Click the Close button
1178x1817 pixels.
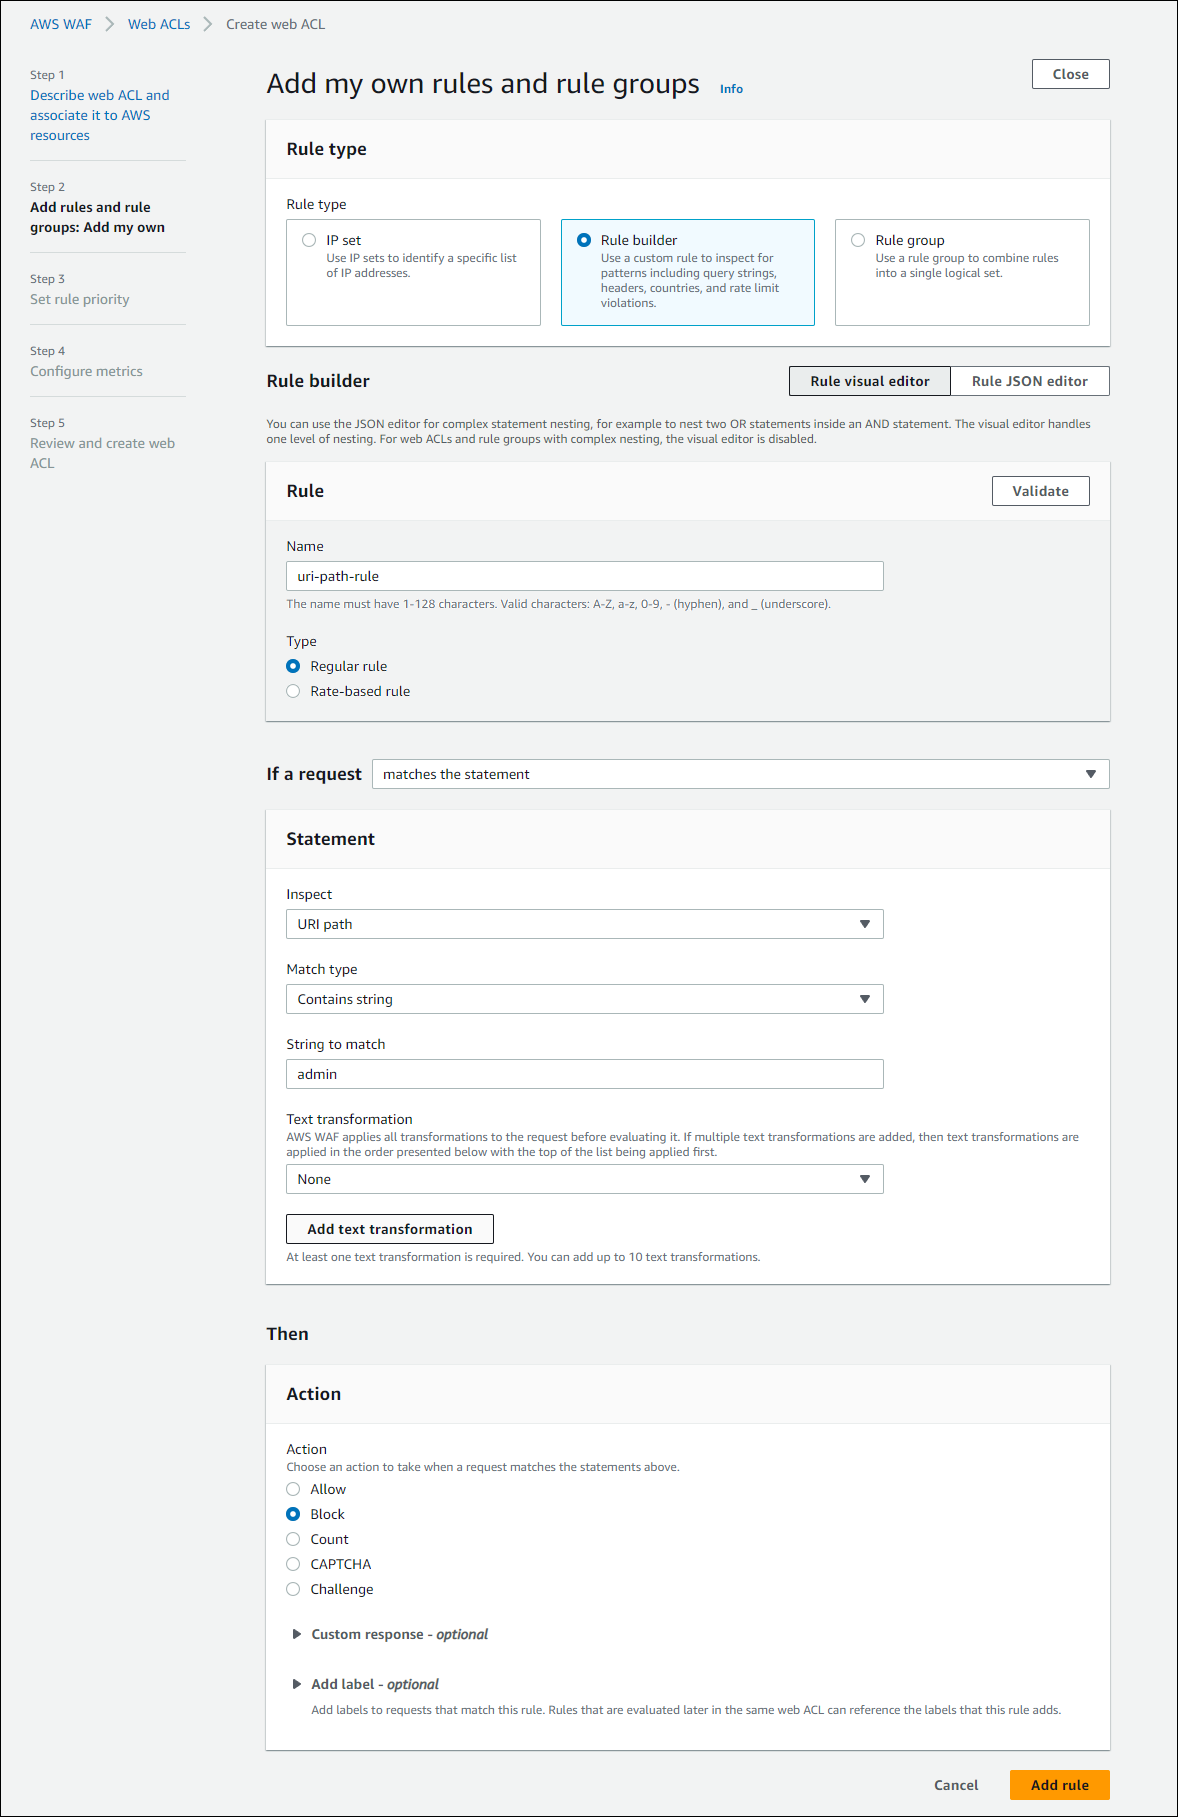[1071, 74]
